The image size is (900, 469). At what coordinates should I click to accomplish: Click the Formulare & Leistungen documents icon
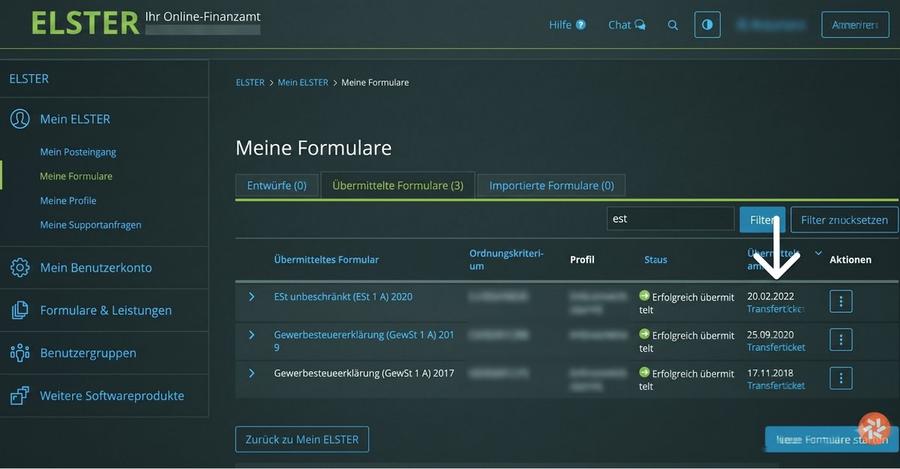(20, 310)
